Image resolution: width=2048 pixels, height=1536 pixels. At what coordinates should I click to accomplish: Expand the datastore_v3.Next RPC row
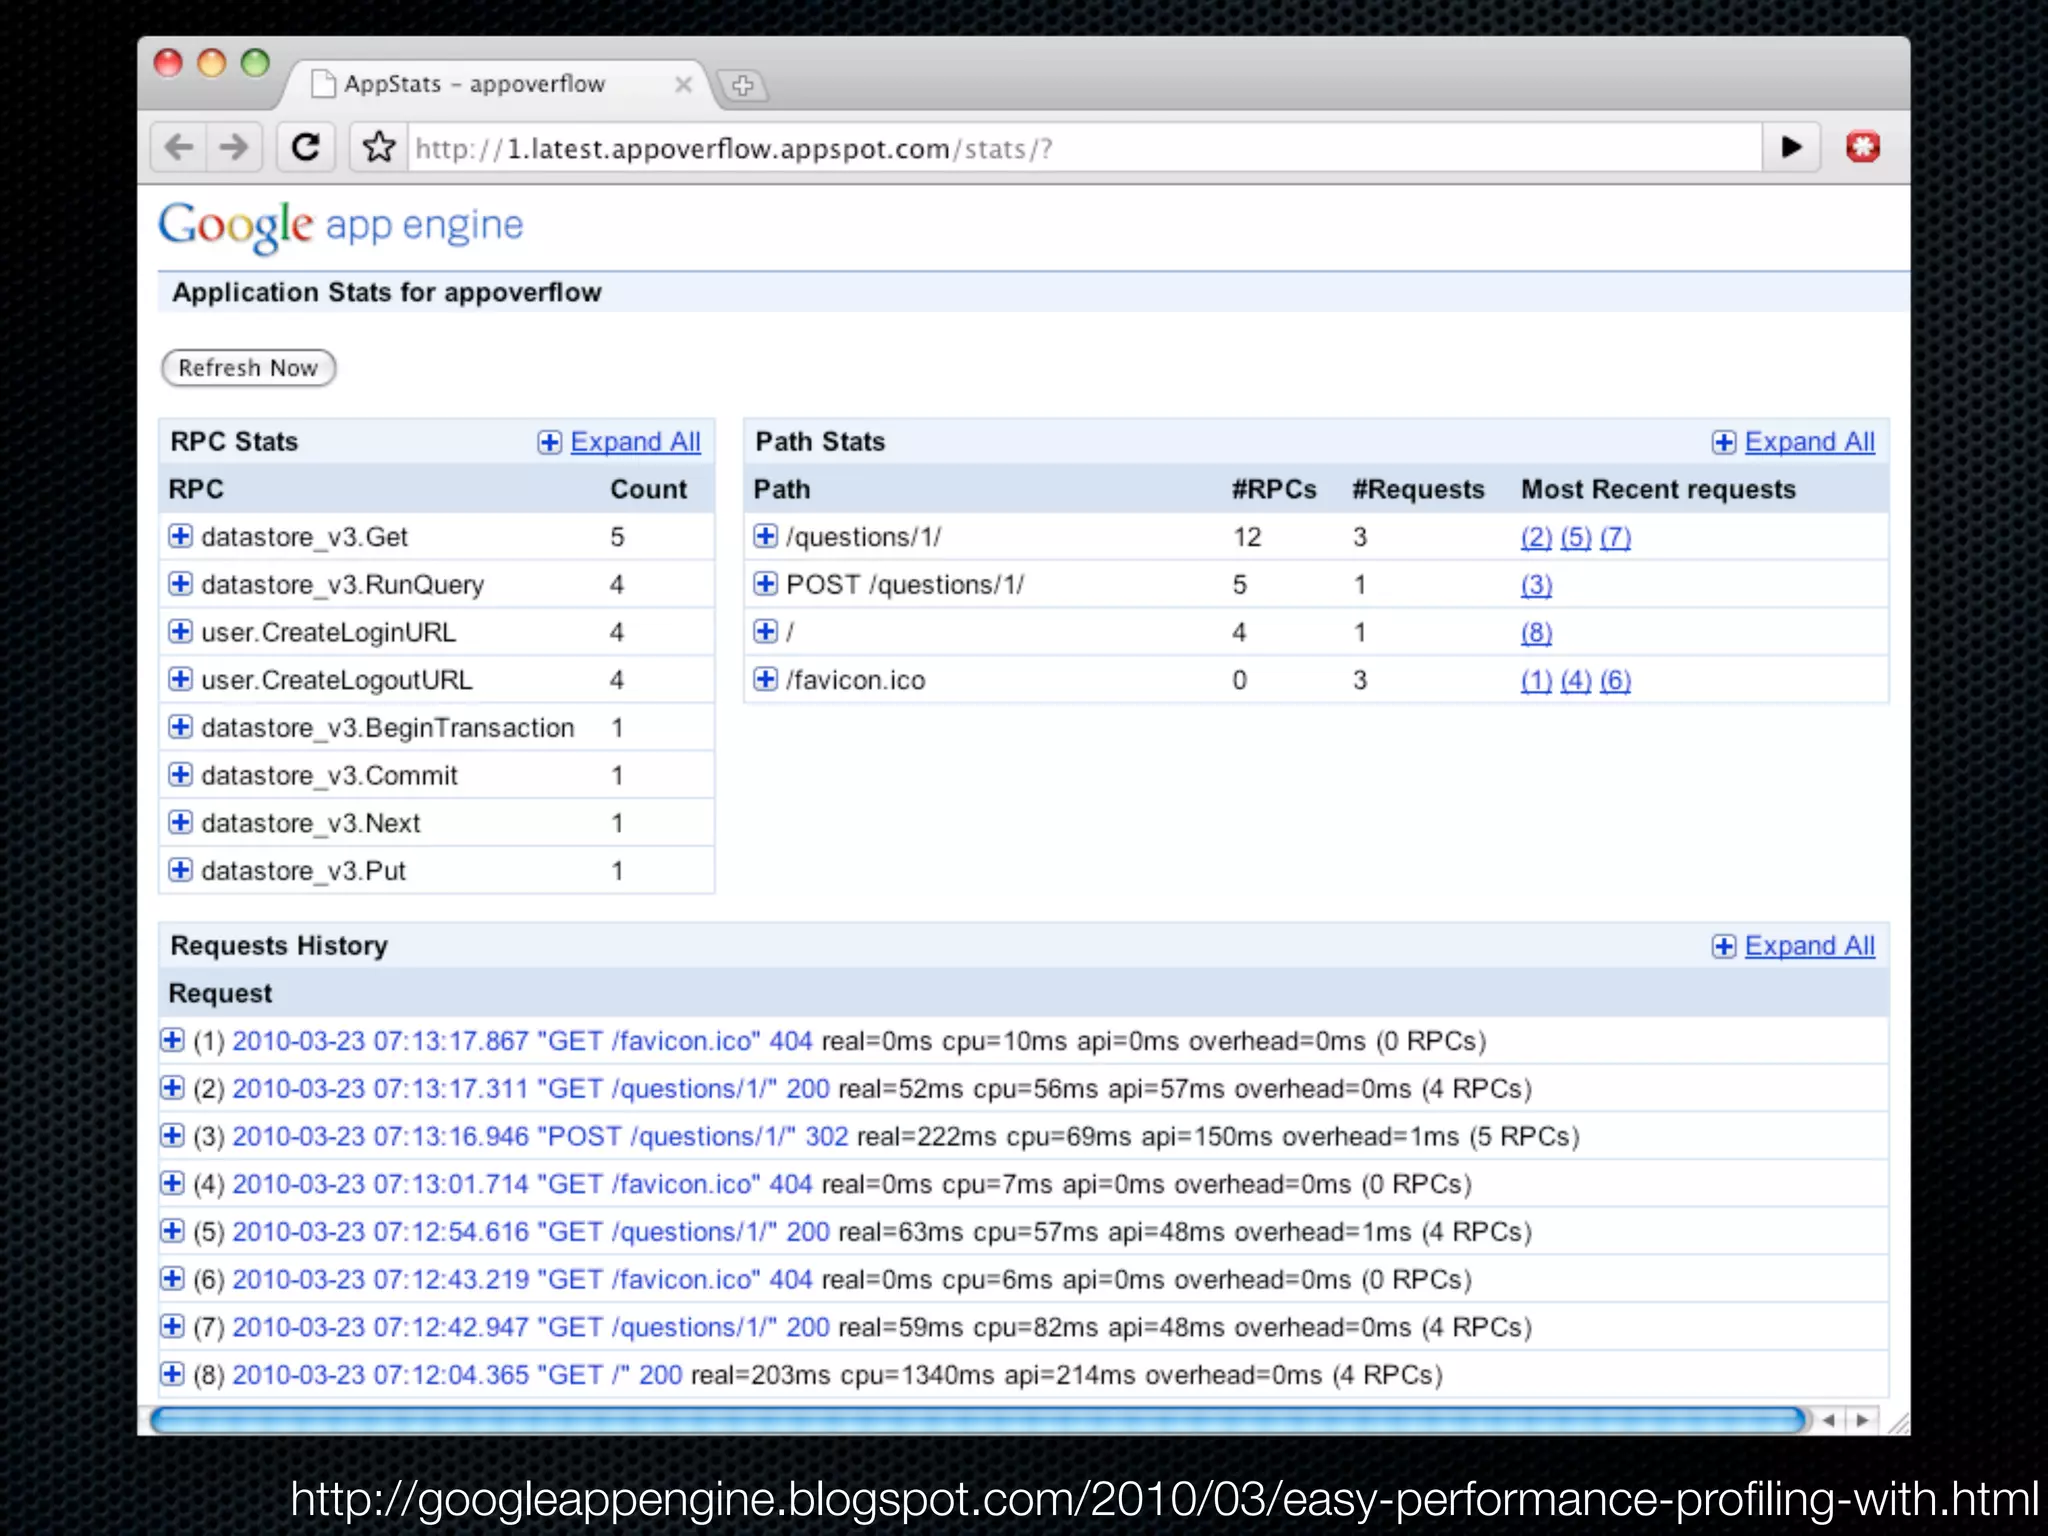(x=180, y=823)
